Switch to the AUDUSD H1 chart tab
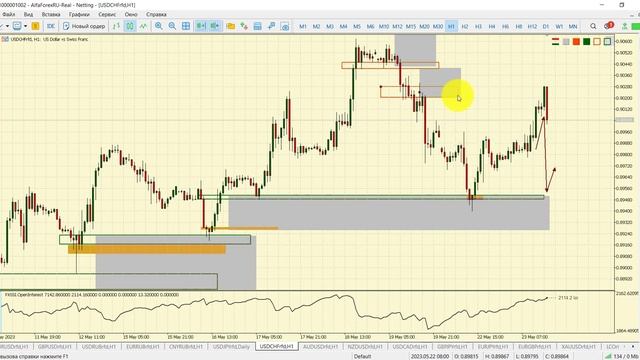 pos(320,347)
